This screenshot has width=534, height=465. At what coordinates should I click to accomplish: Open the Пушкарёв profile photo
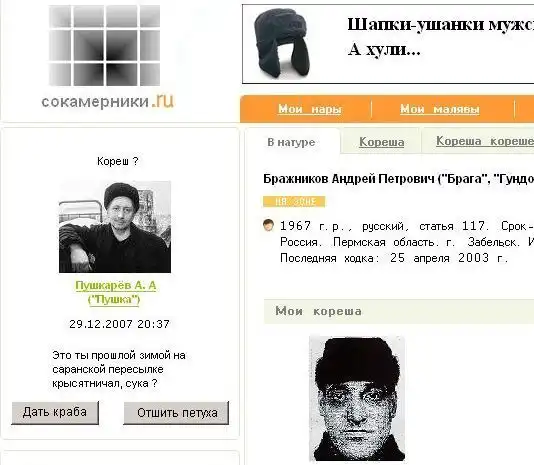(115, 227)
